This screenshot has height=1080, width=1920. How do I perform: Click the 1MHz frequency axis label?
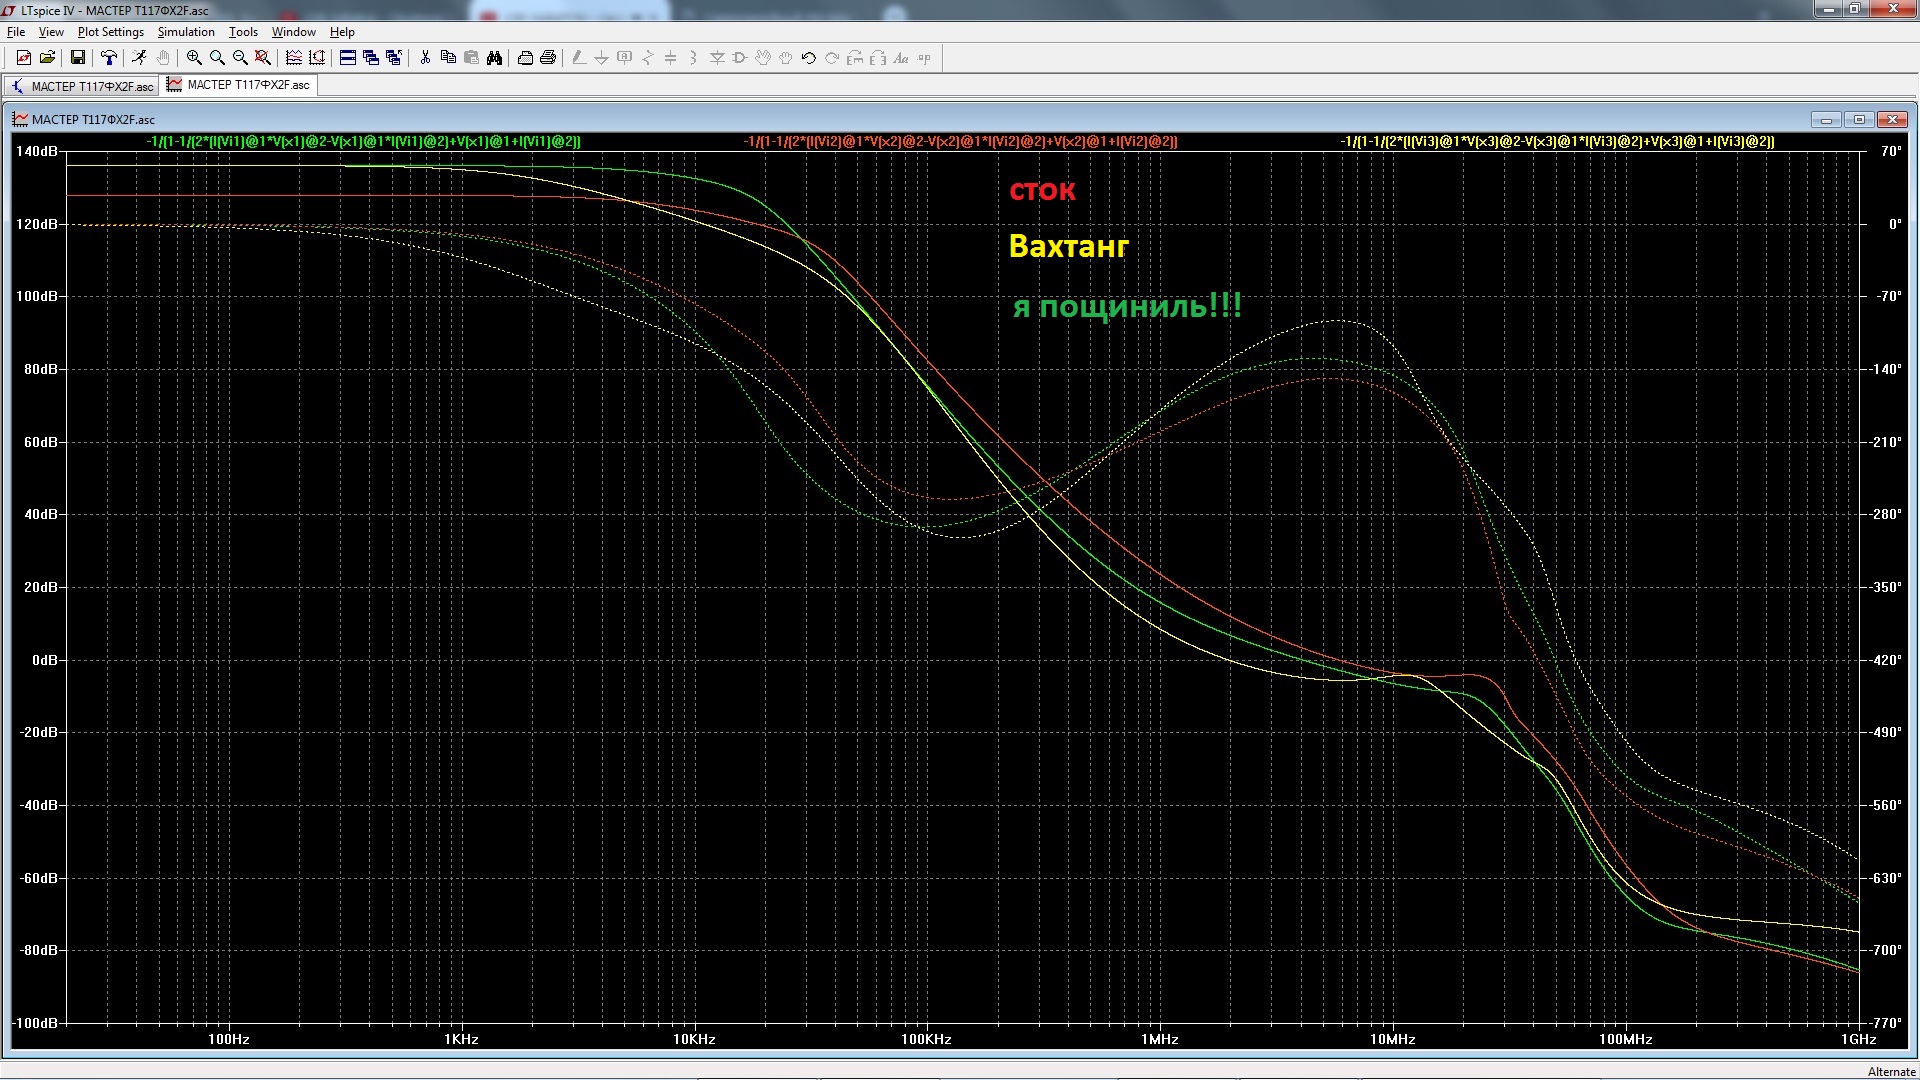(1159, 1039)
